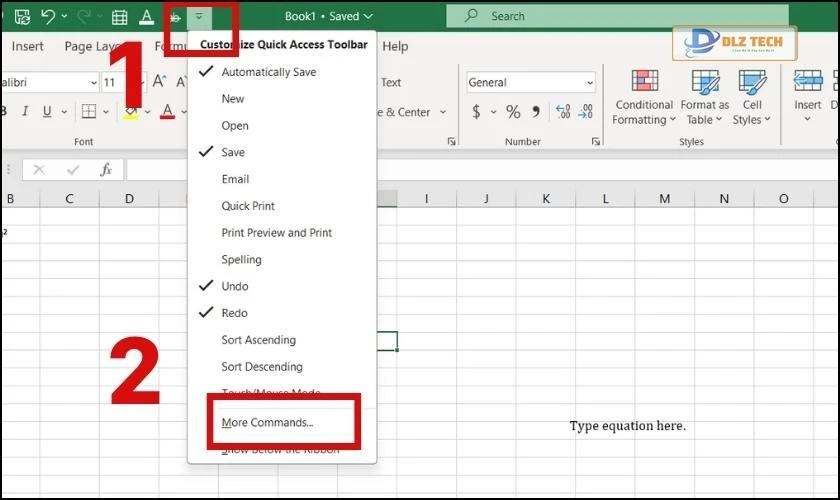Open the Cell Styles gallery
Image resolution: width=840 pixels, height=500 pixels.
coord(752,97)
